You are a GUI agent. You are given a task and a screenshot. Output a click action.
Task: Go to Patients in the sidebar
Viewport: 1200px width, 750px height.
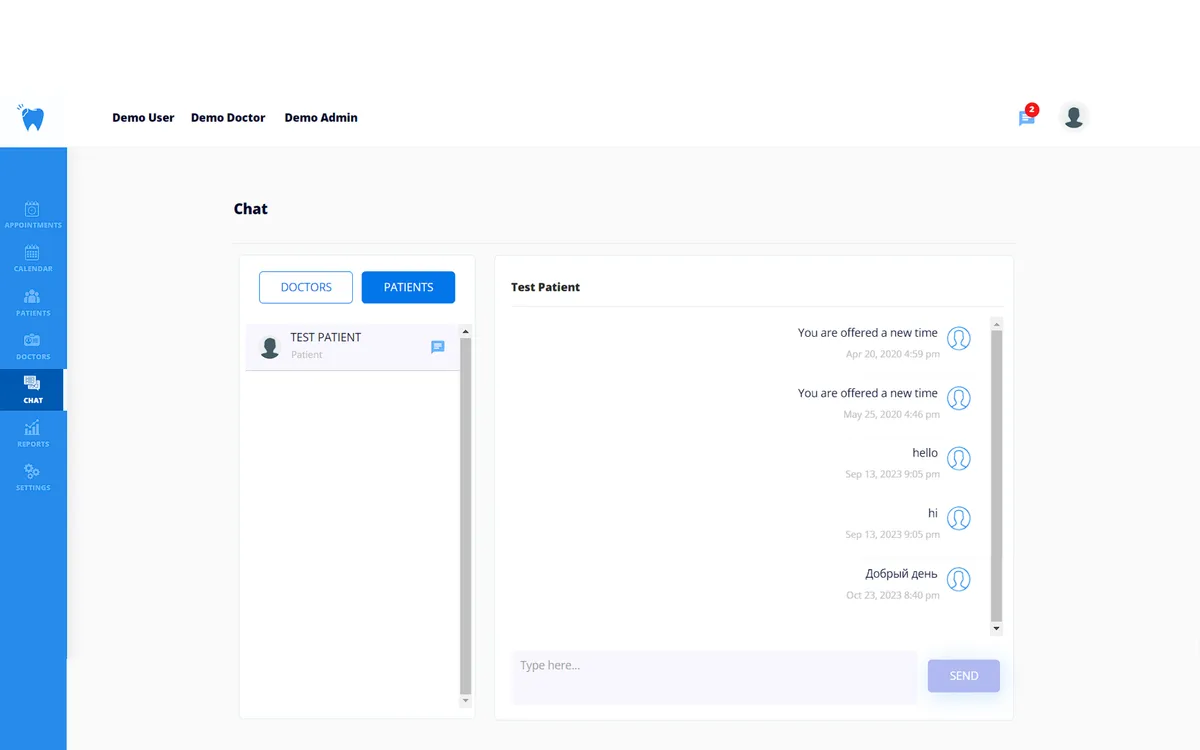click(x=33, y=302)
